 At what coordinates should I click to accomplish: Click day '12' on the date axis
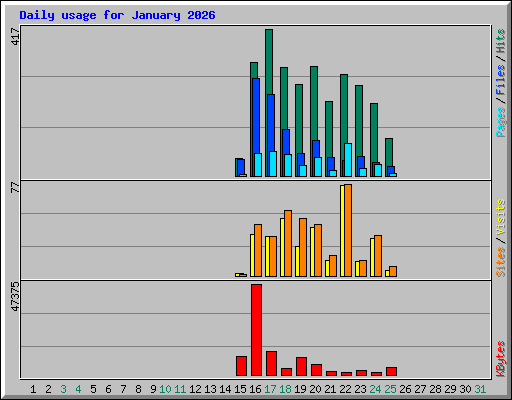point(195,389)
